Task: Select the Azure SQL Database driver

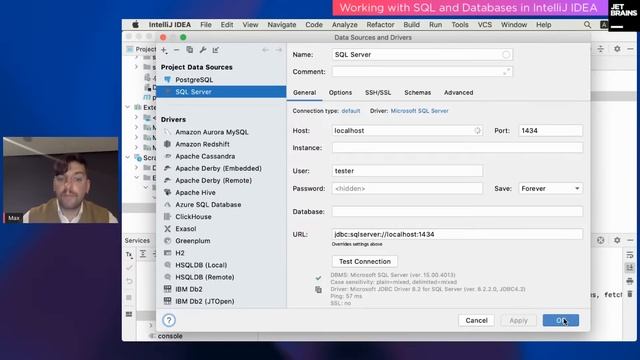Action: tap(208, 204)
